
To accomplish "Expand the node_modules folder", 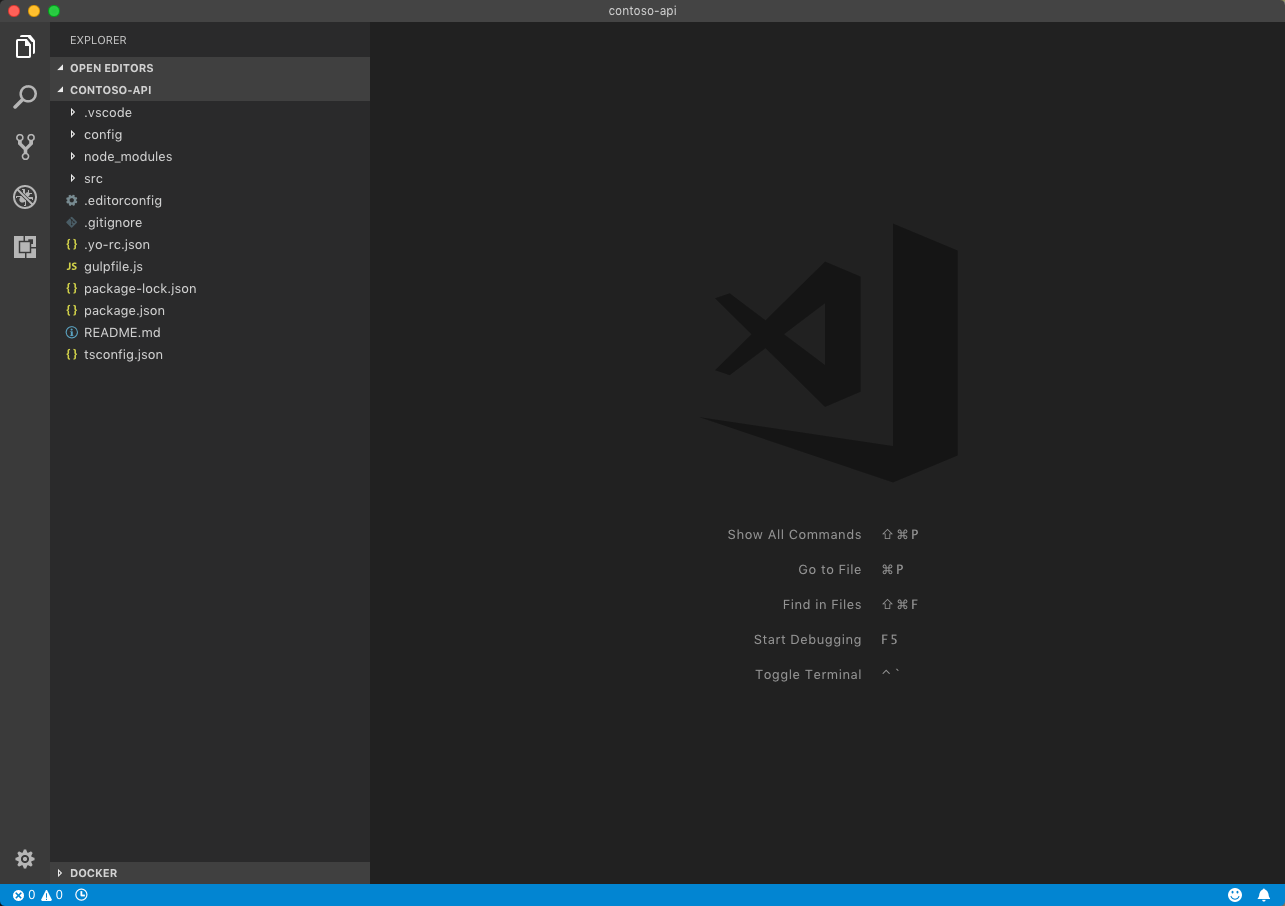I will pos(128,156).
